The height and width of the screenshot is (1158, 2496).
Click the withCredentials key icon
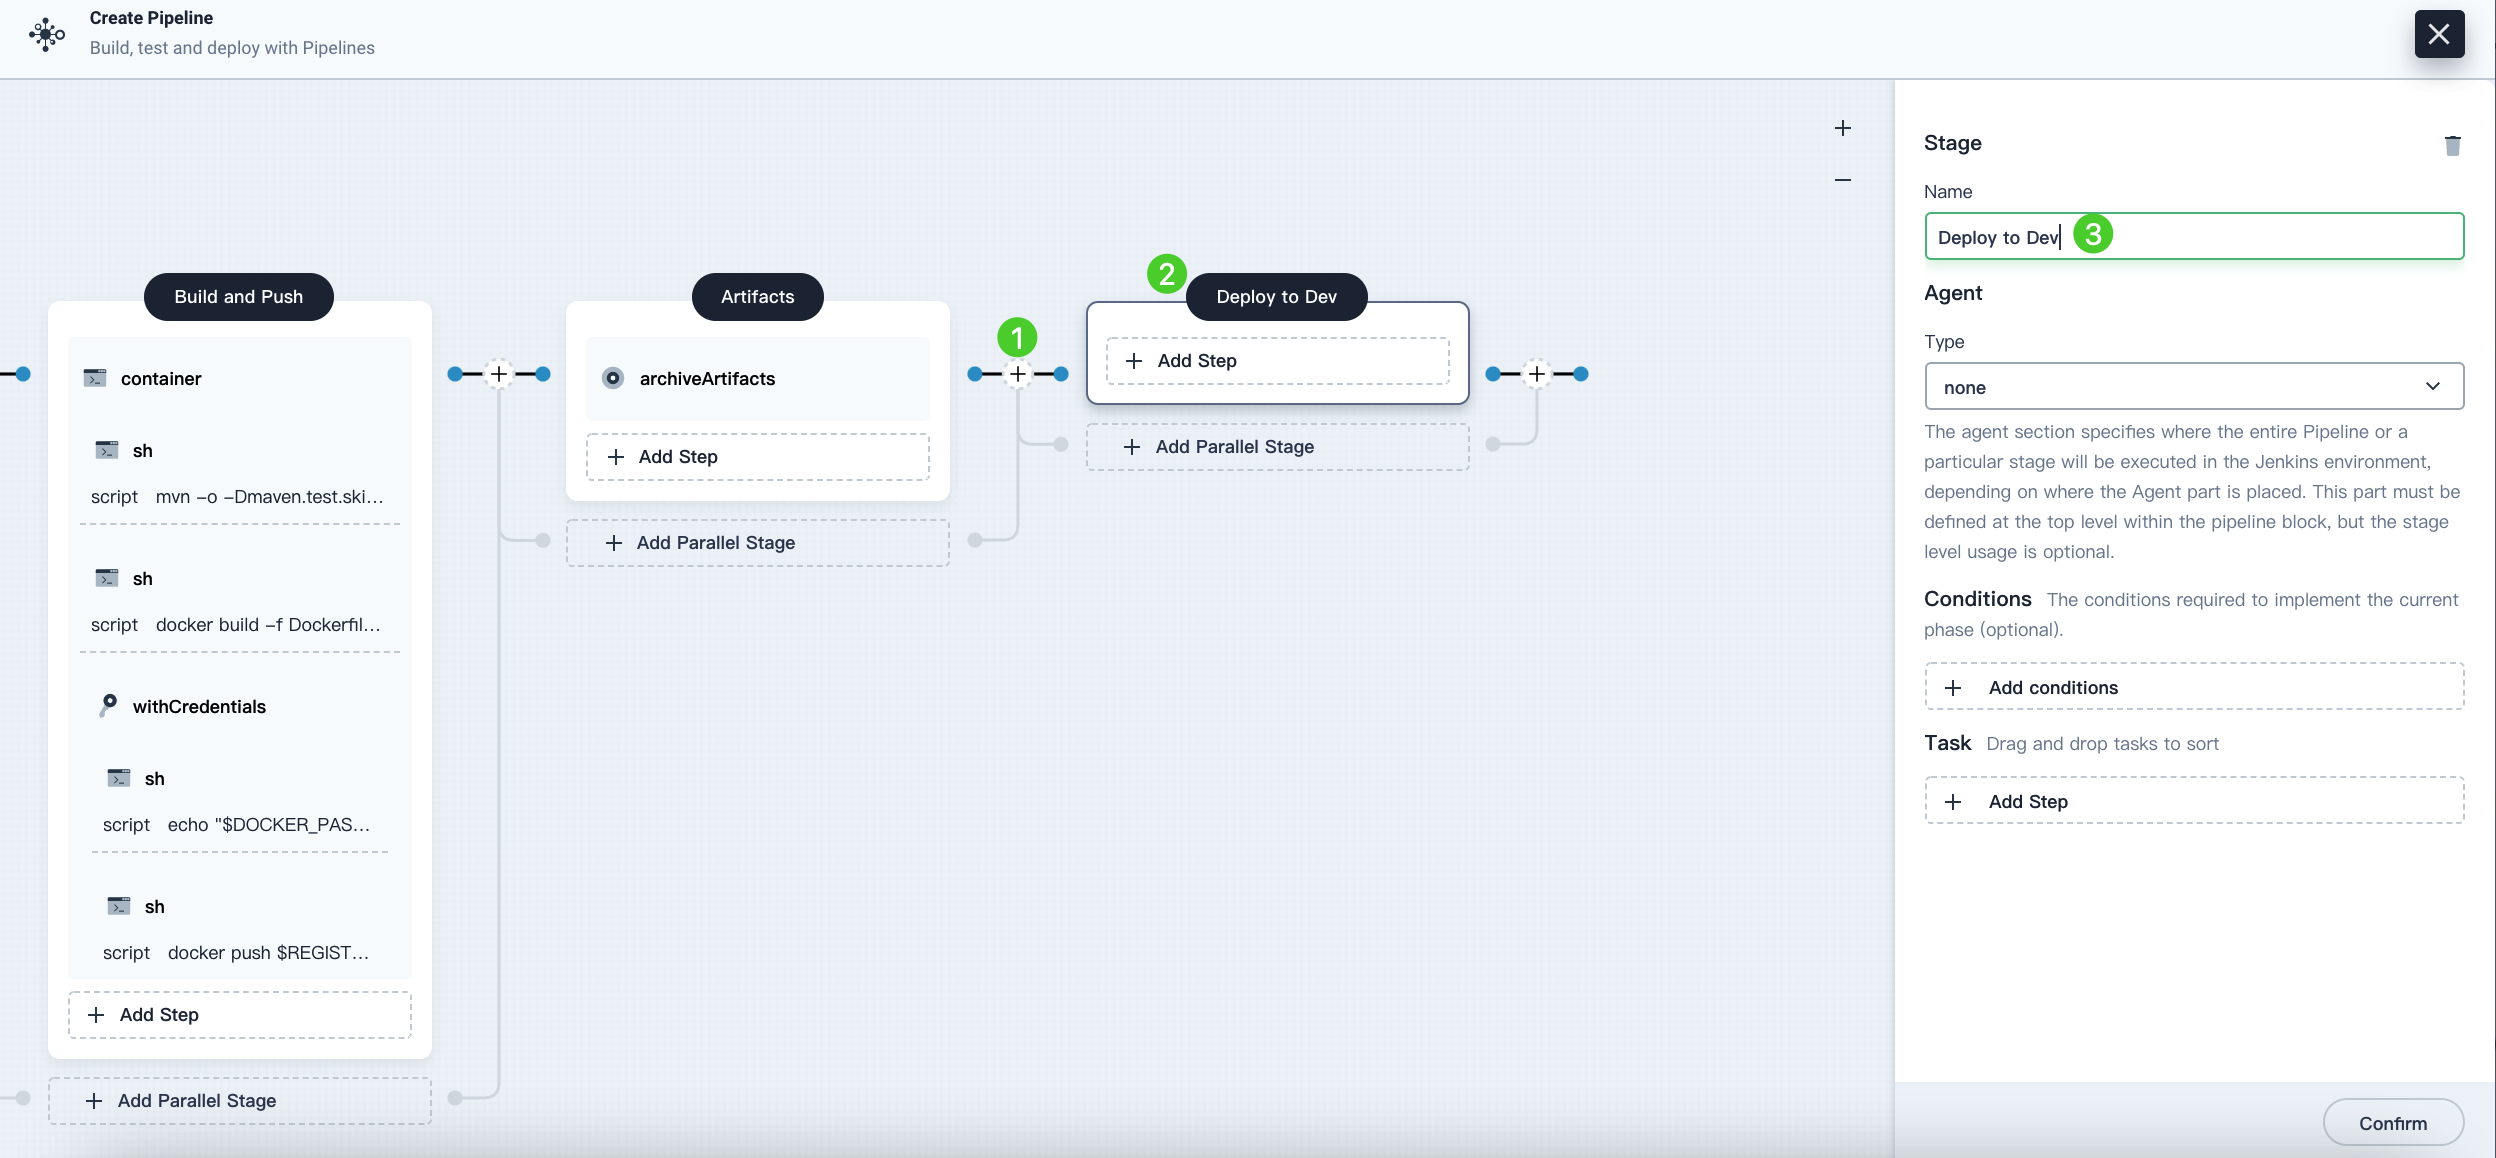pos(108,705)
